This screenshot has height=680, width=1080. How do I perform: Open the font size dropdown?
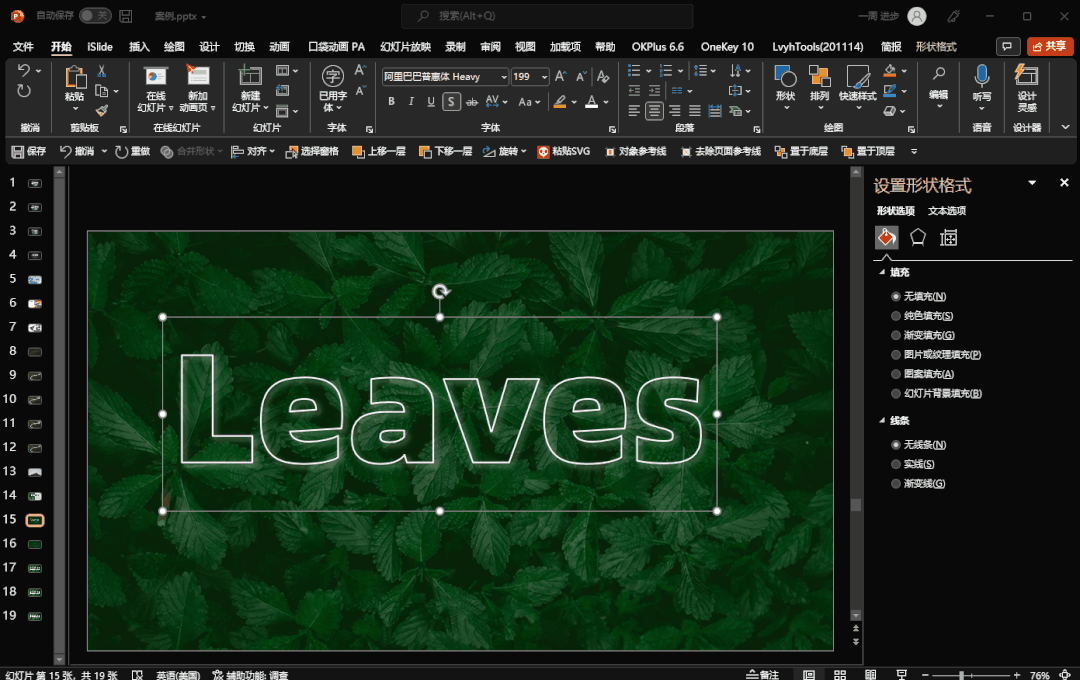tap(544, 76)
